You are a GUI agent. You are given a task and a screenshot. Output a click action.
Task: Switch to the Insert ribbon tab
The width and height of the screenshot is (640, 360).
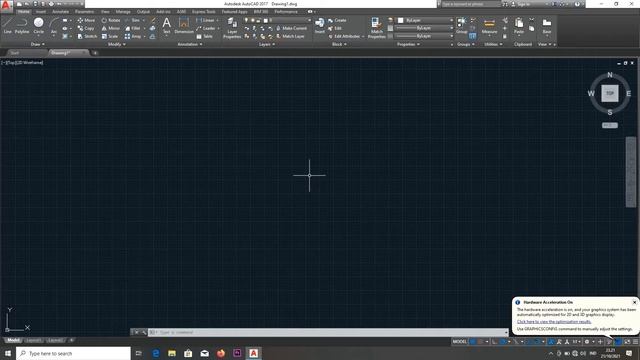pos(41,12)
